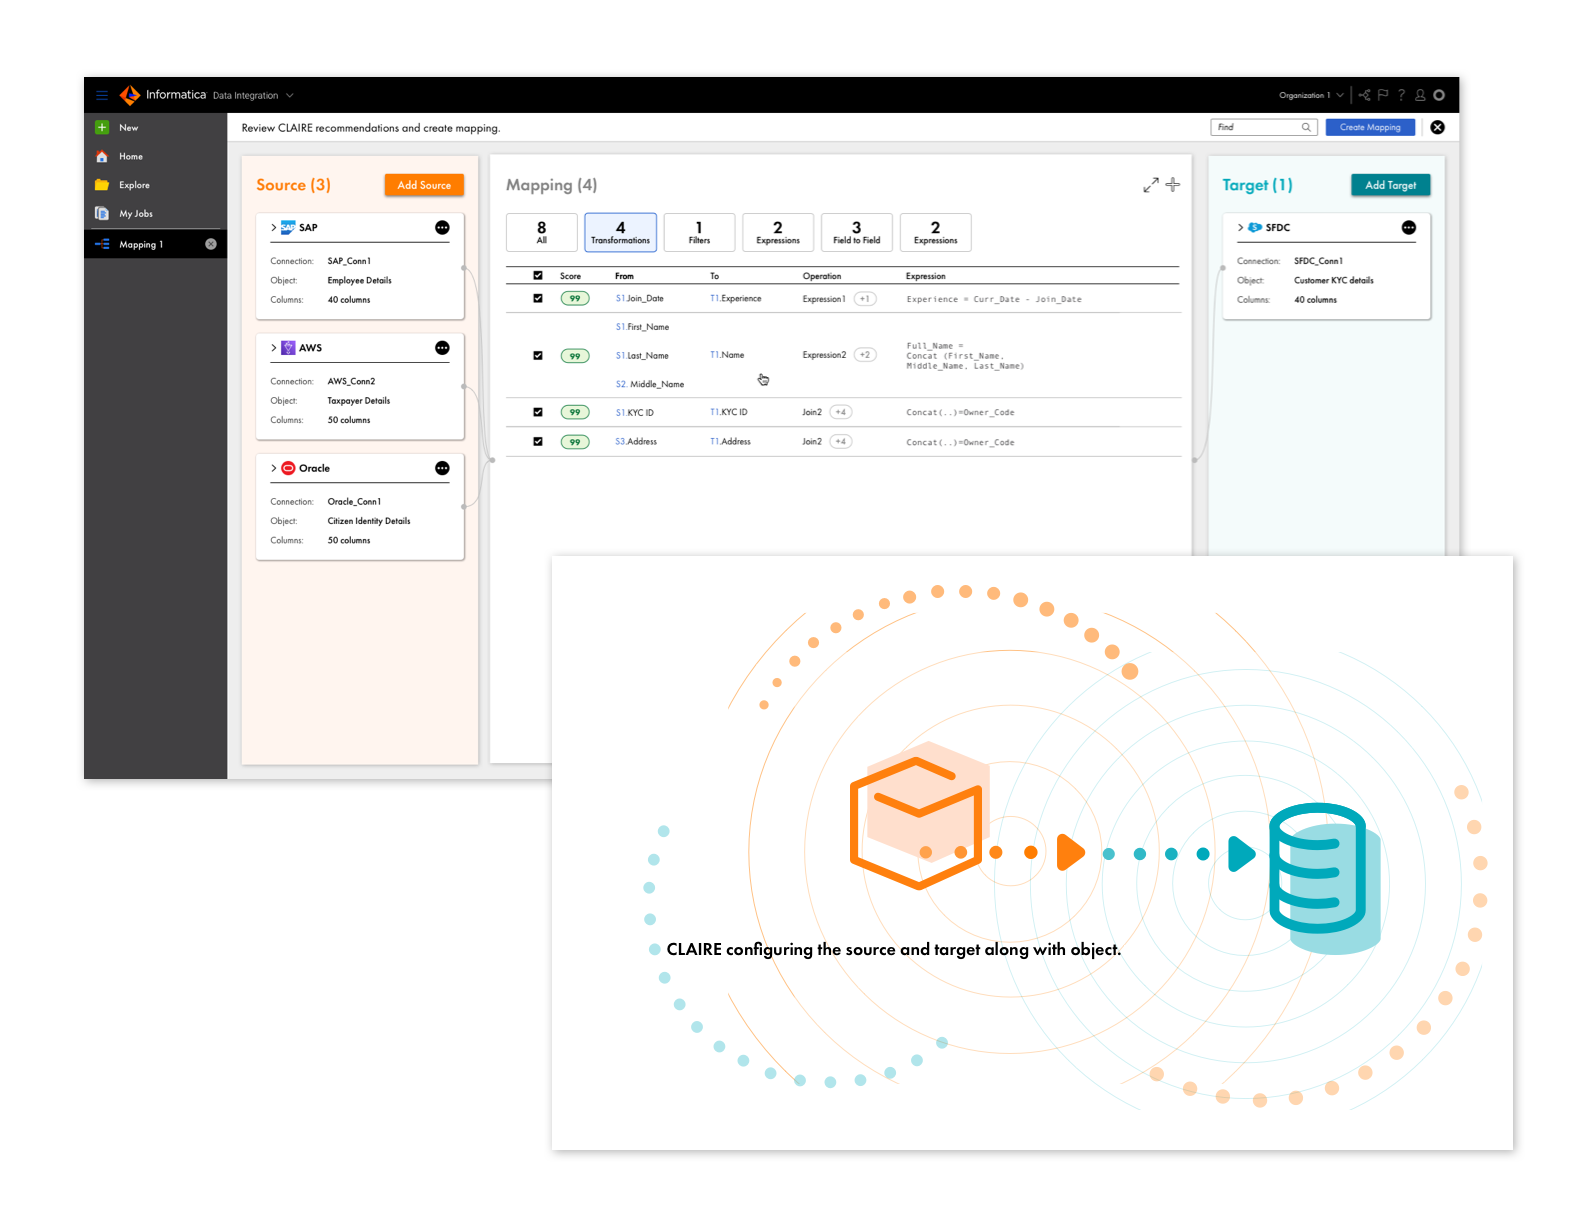Click the flag notifications icon
The width and height of the screenshot is (1584, 1224).
pyautogui.click(x=1383, y=95)
